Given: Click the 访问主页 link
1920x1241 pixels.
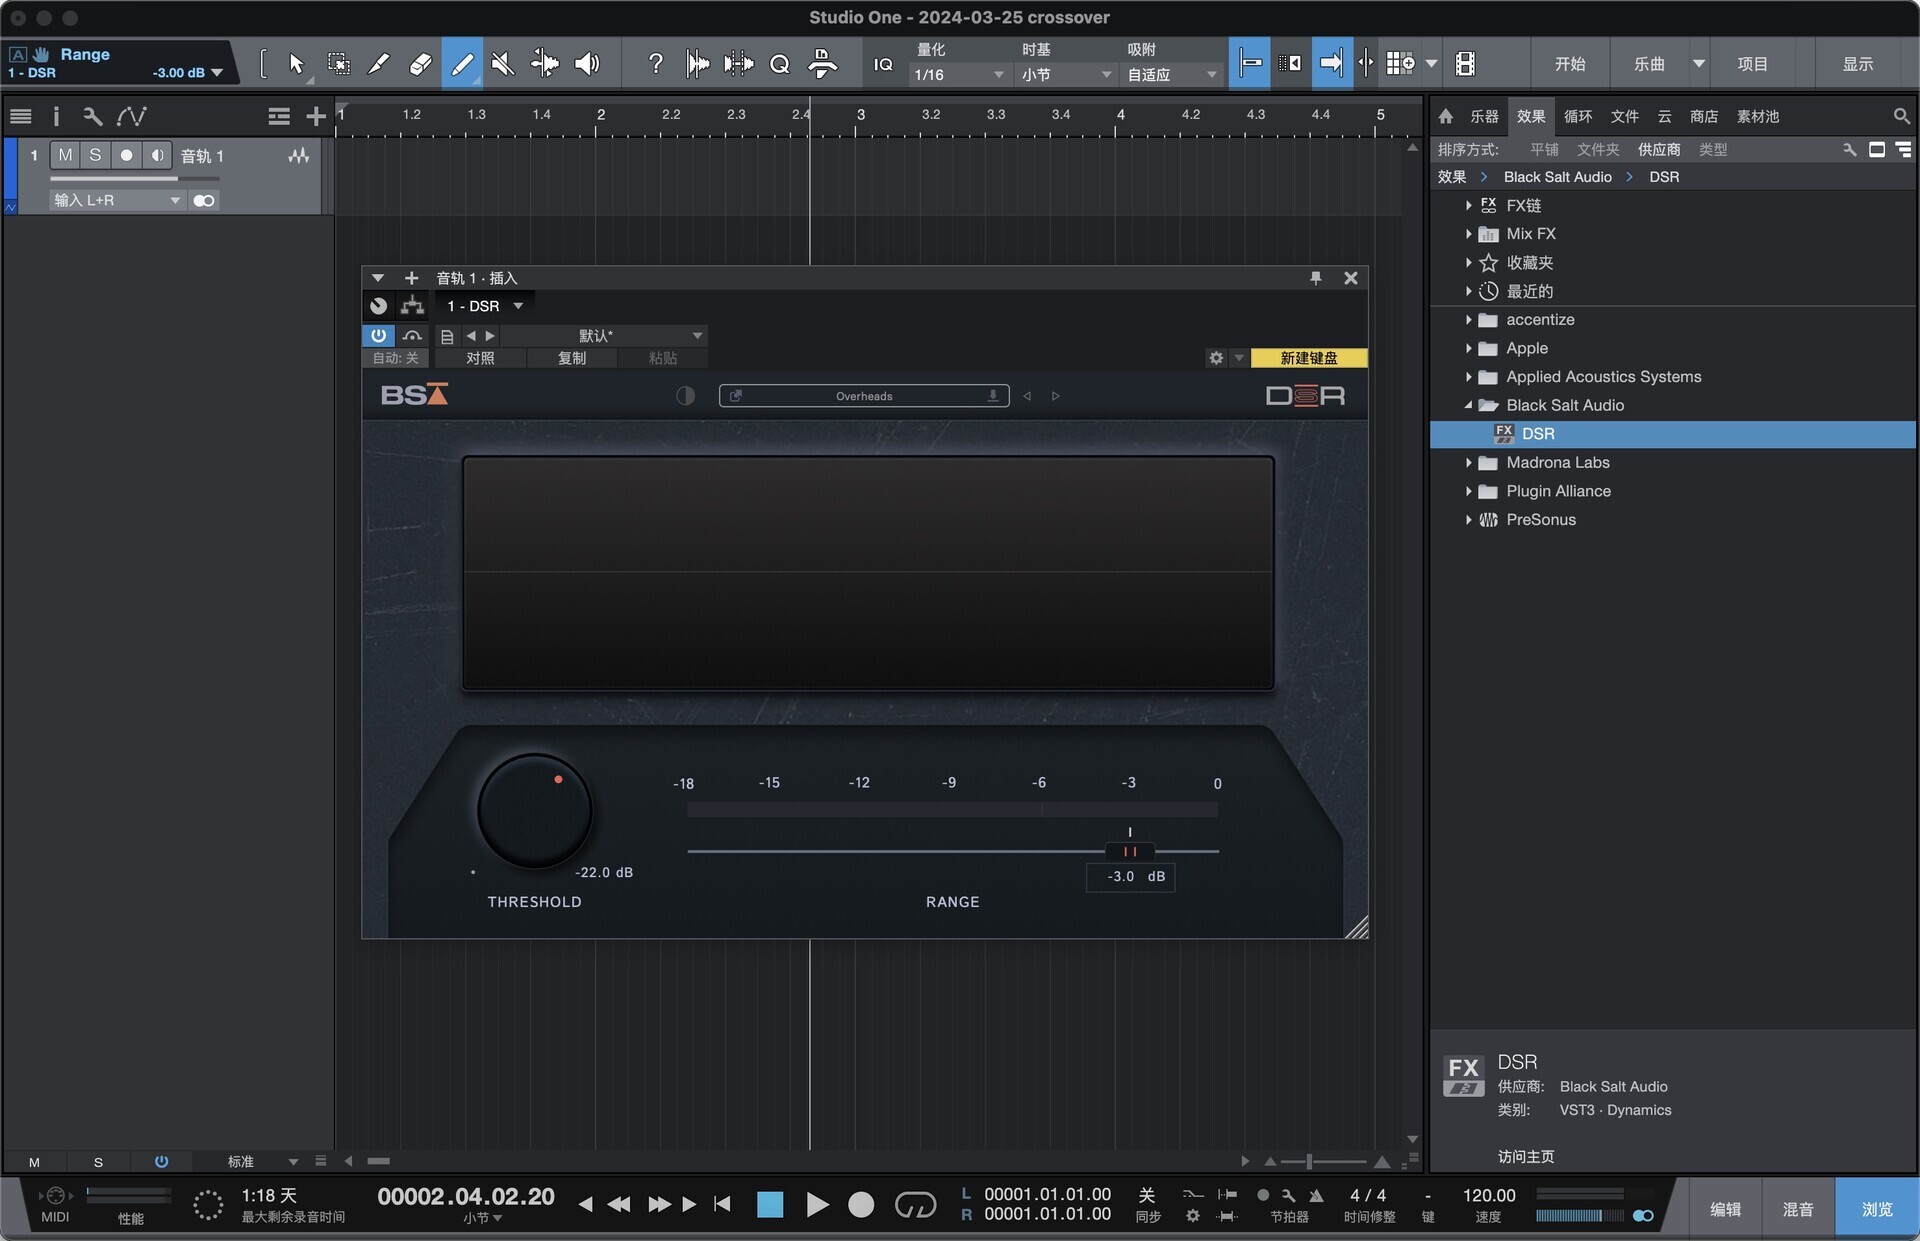Looking at the screenshot, I should (1525, 1156).
